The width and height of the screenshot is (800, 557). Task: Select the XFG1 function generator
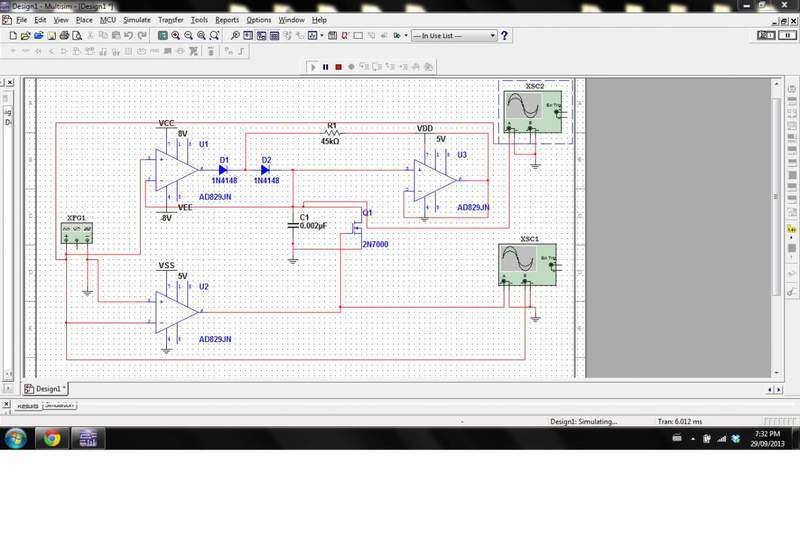(x=76, y=233)
